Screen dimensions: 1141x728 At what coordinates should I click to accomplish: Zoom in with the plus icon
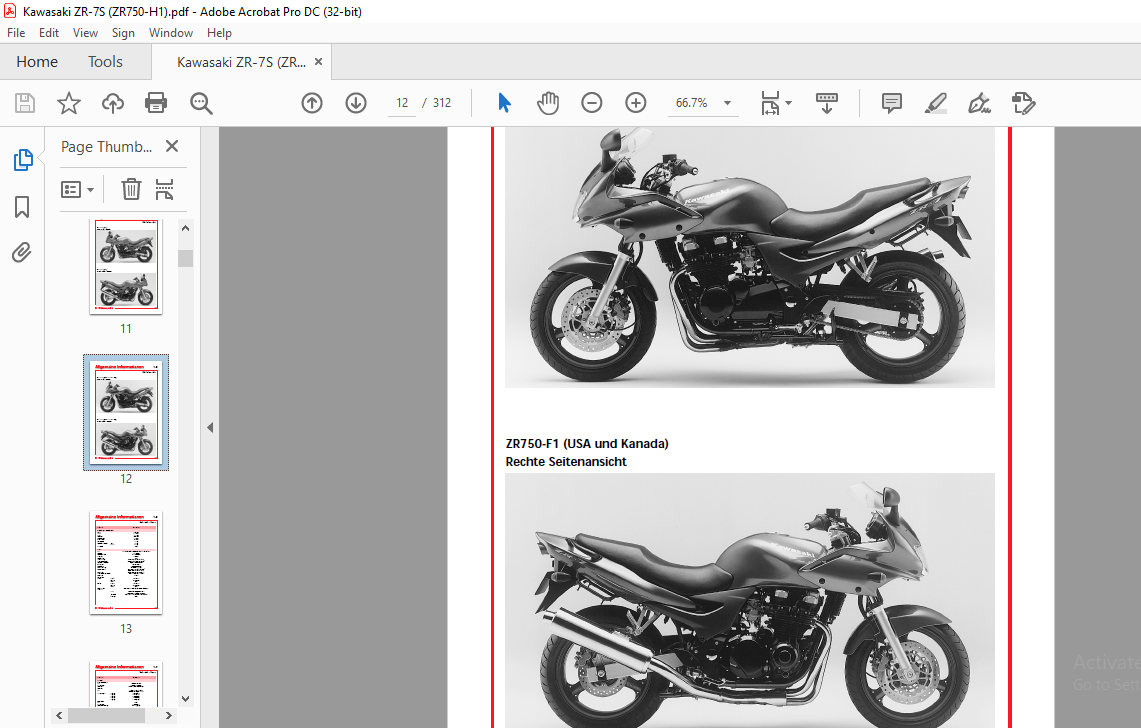(x=636, y=103)
